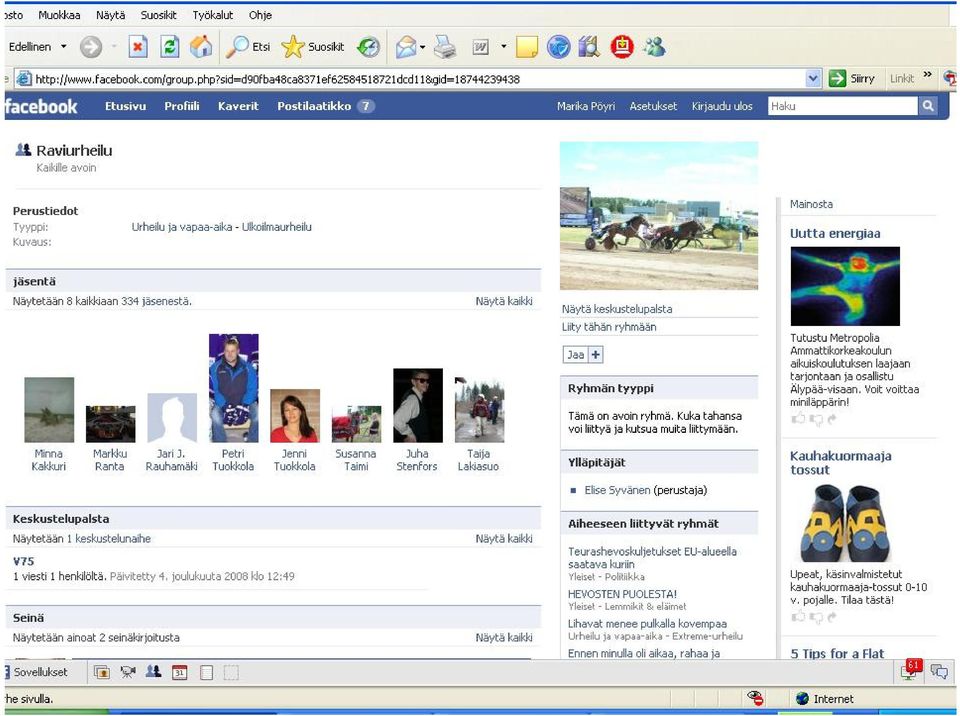This screenshot has width=960, height=716.
Task: Open the Näytä menu
Action: click(110, 15)
